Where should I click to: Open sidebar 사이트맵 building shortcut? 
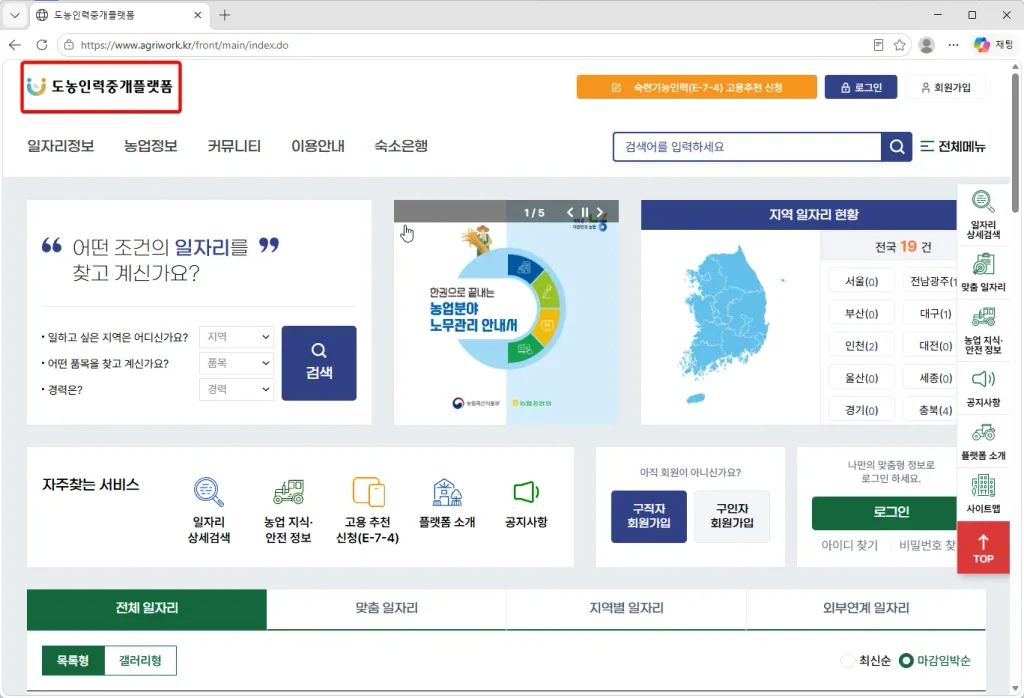pyautogui.click(x=983, y=494)
